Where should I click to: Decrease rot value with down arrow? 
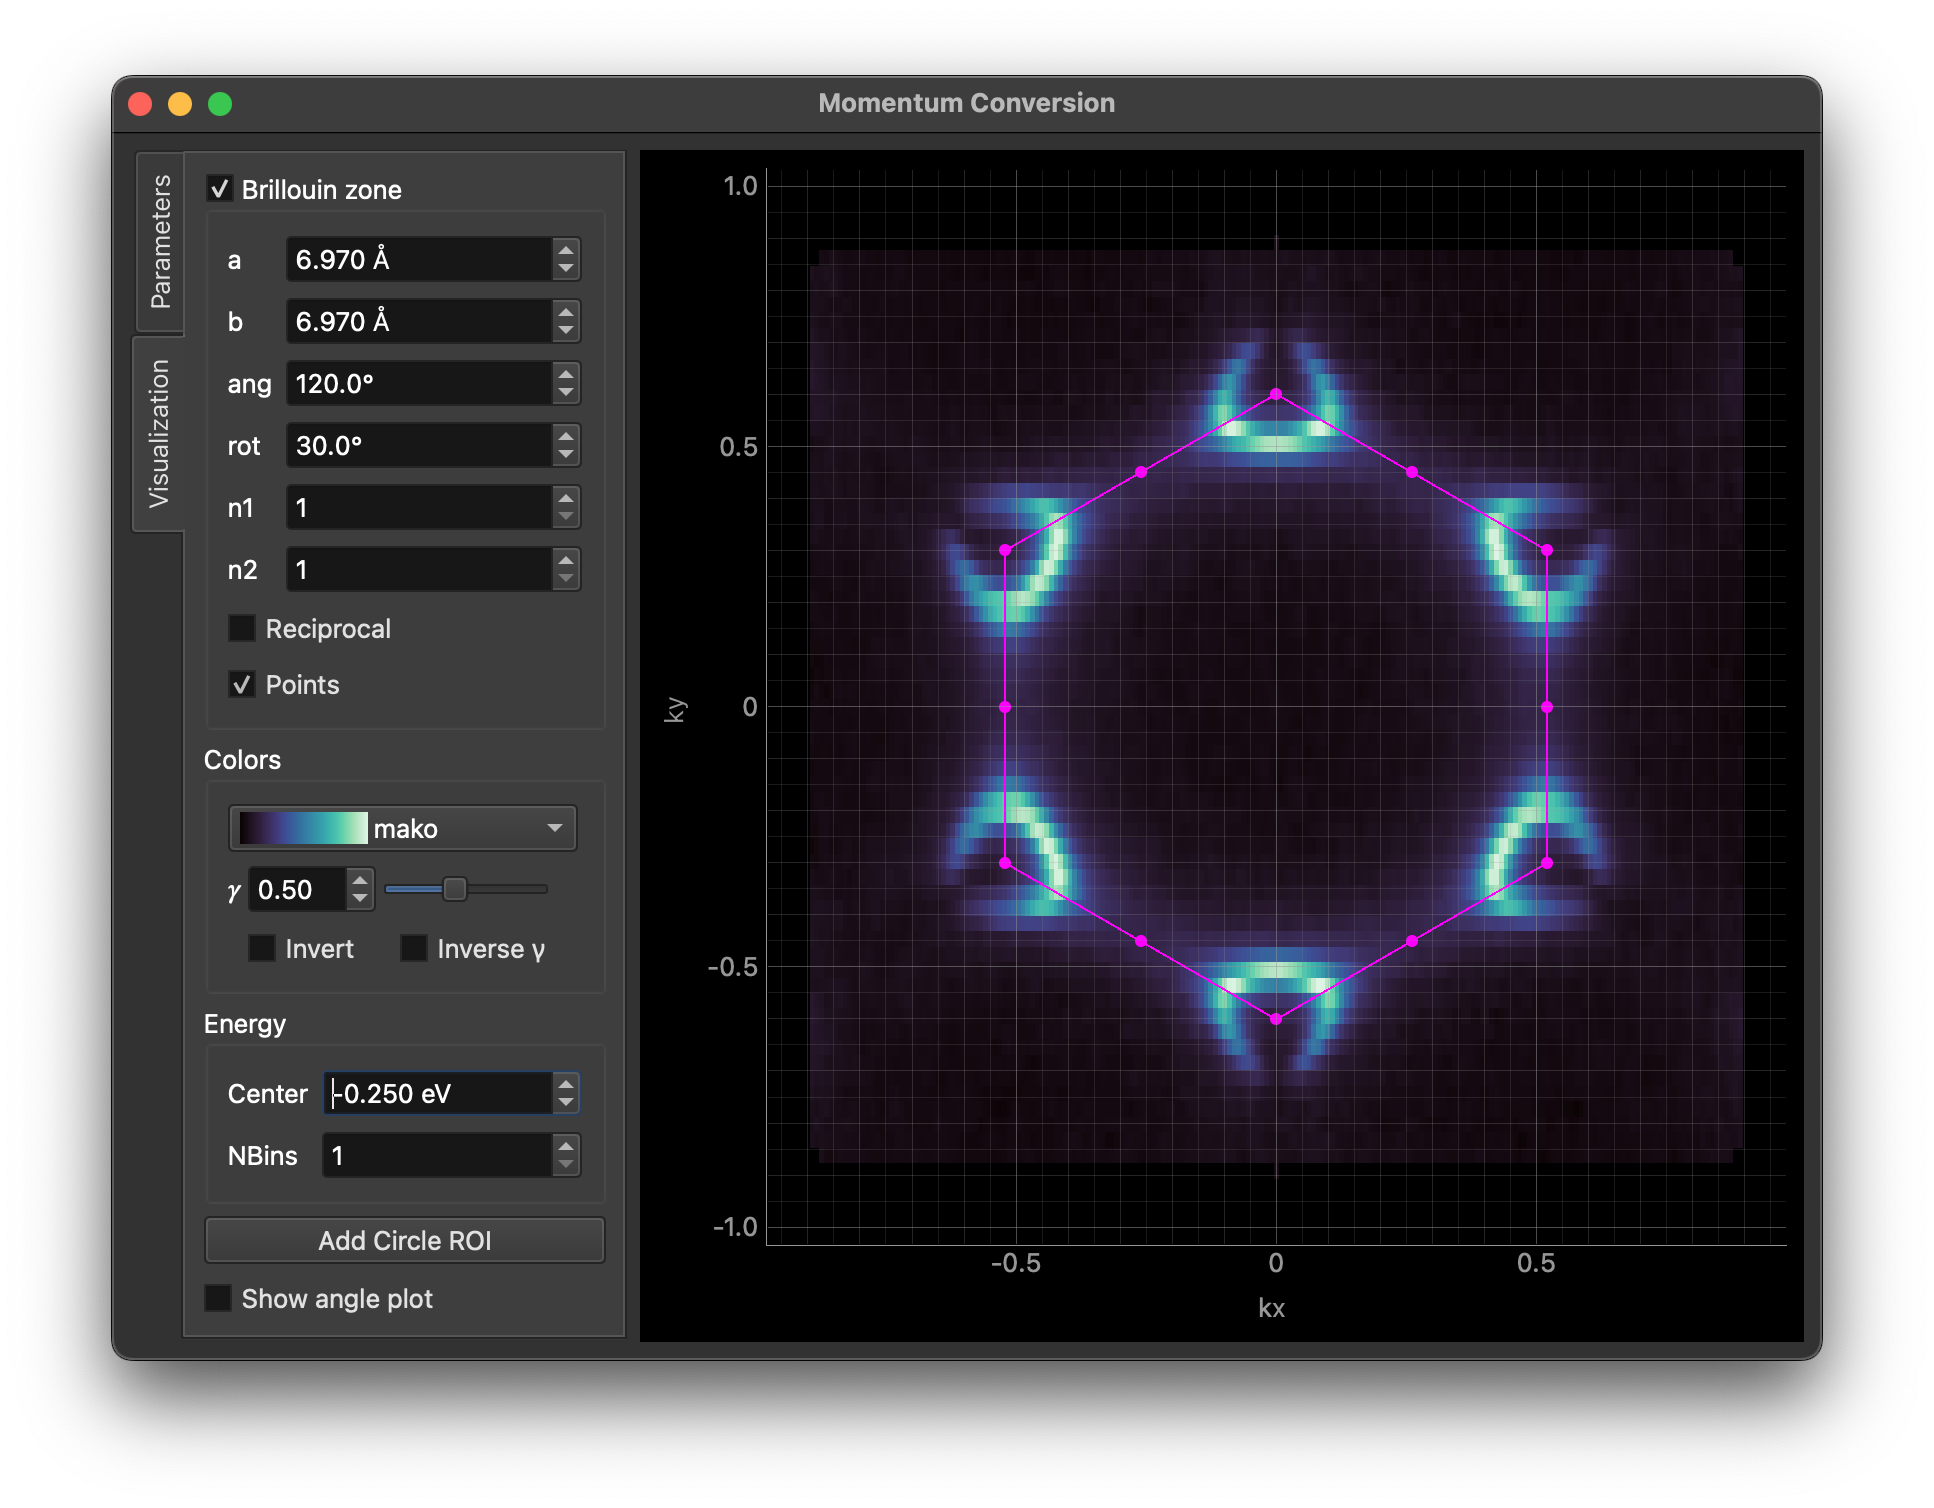[566, 456]
